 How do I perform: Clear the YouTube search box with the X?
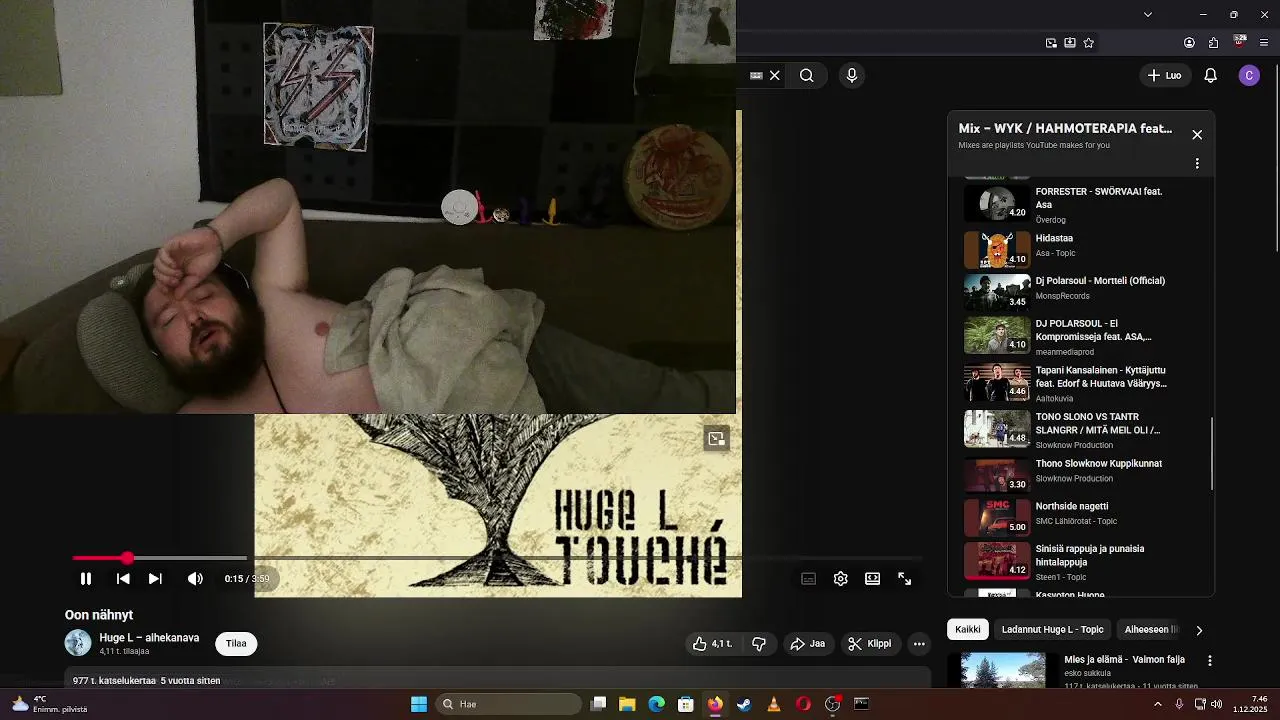pos(774,75)
